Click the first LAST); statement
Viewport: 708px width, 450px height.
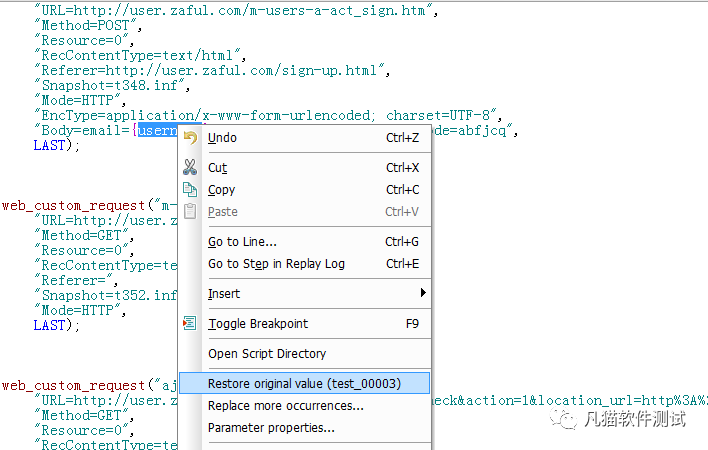click(x=57, y=145)
